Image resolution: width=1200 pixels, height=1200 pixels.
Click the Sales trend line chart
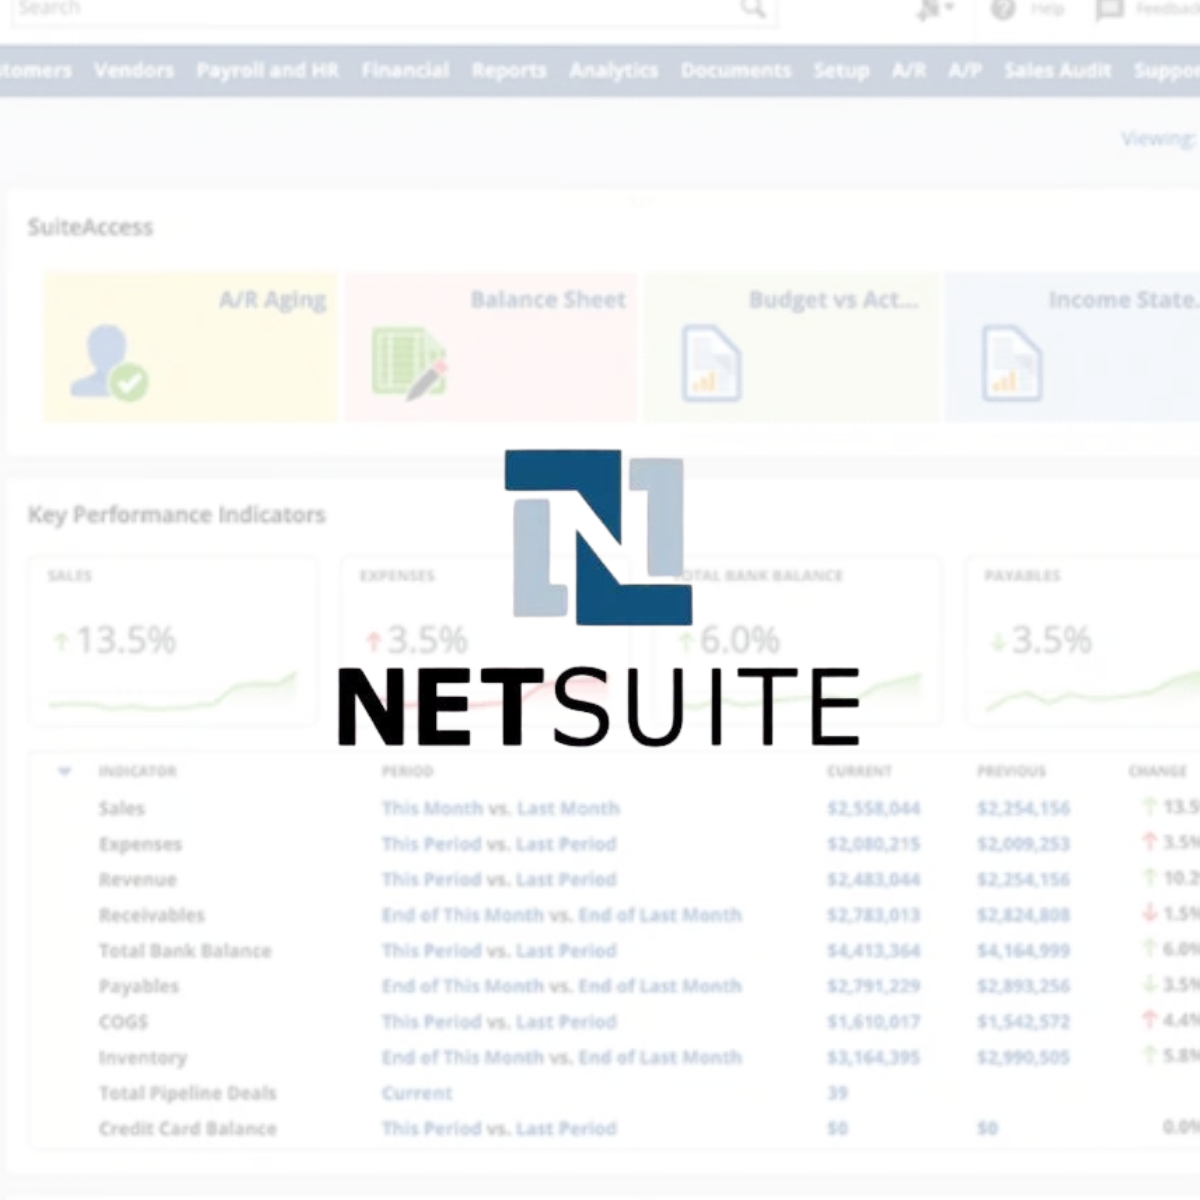(x=172, y=692)
